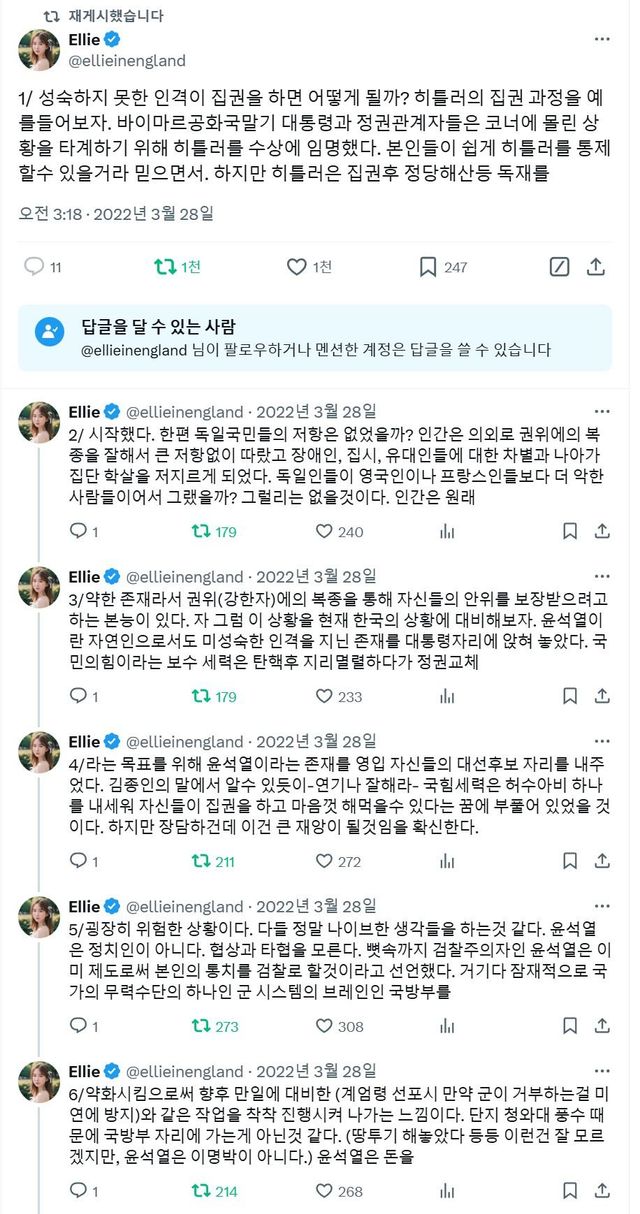
Task: Open more options menu for main tweet
Action: click(x=602, y=39)
